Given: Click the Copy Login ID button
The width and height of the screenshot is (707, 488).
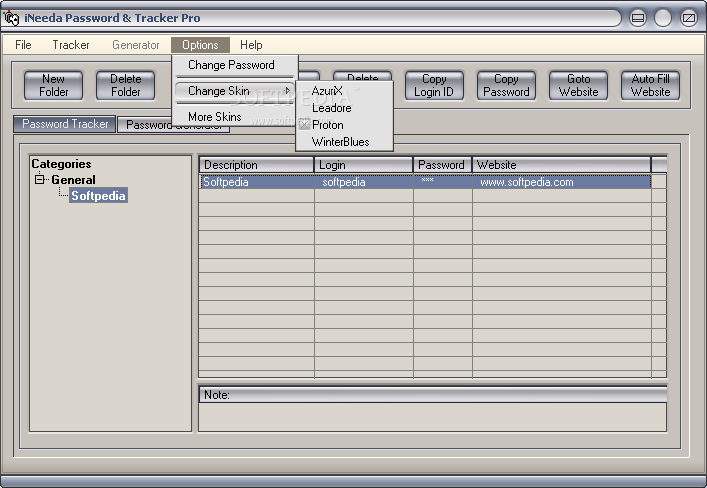Looking at the screenshot, I should pyautogui.click(x=434, y=85).
